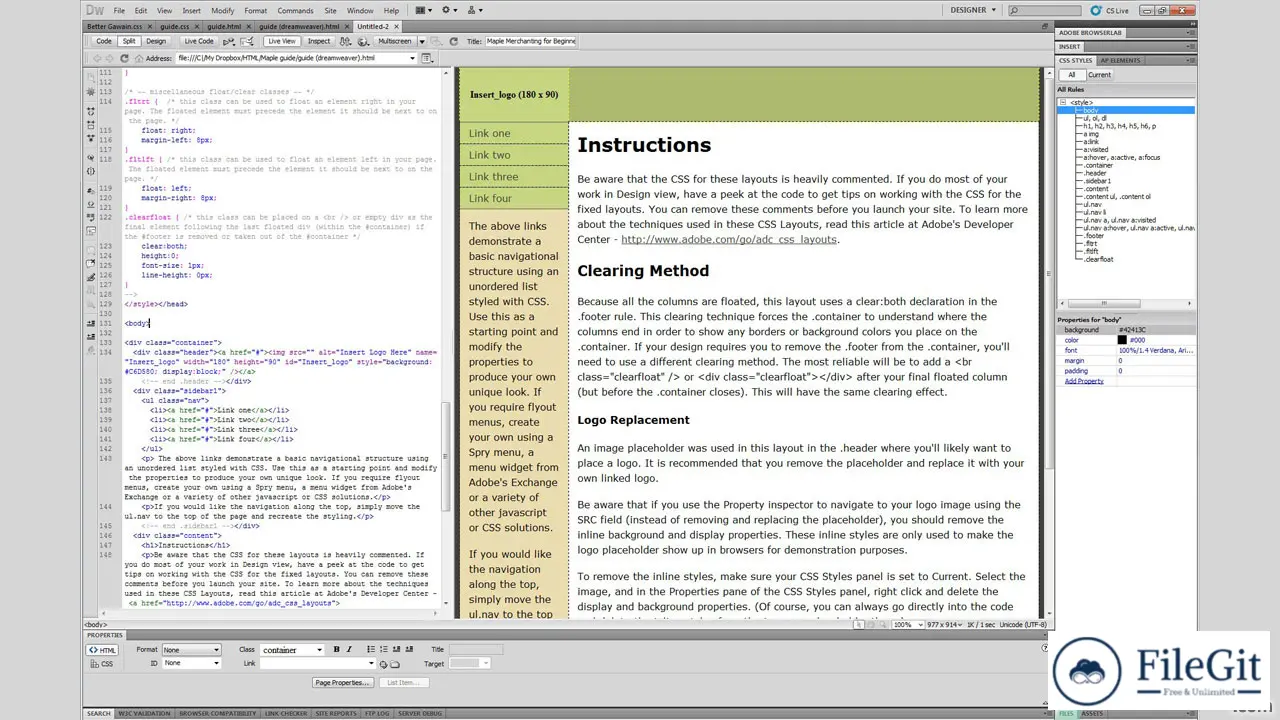Click the Text Indent icon in Properties
The height and width of the screenshot is (720, 1280).
pos(409,649)
